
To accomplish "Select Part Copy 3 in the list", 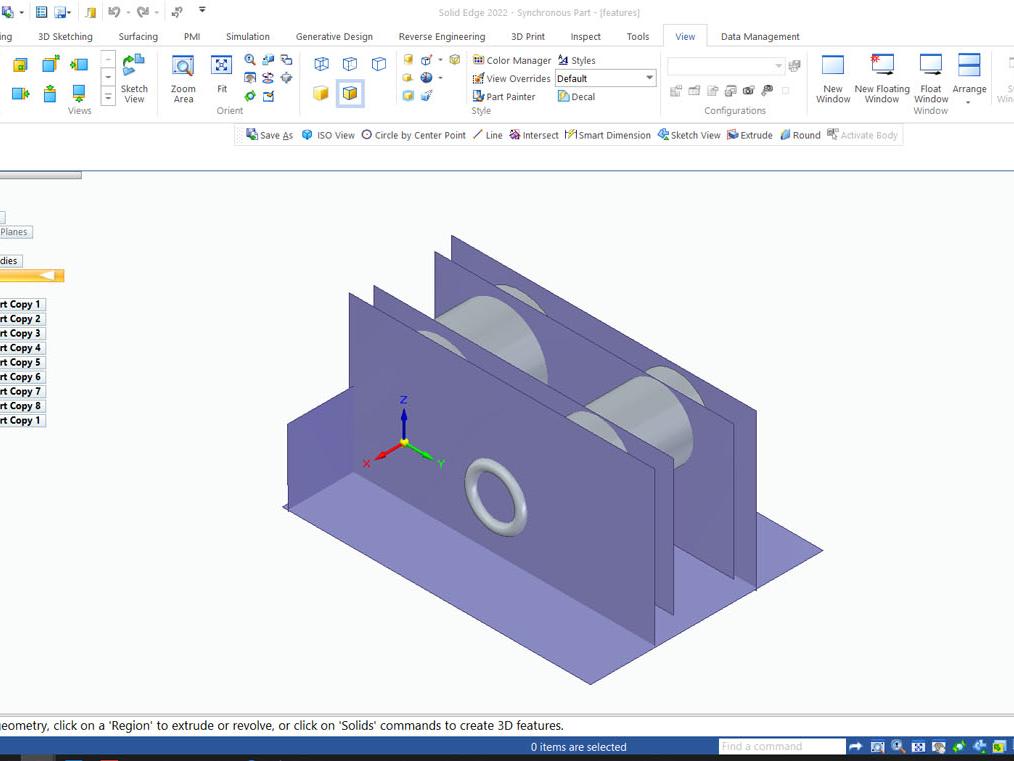I will coord(21,333).
